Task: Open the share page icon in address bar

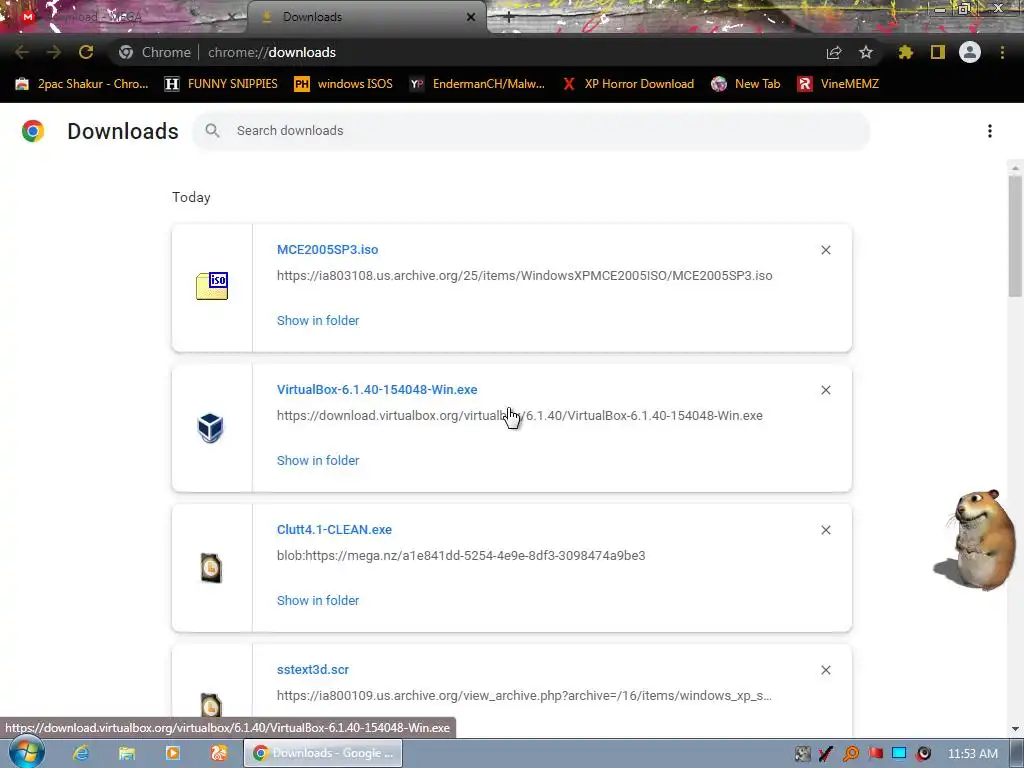Action: [x=834, y=52]
